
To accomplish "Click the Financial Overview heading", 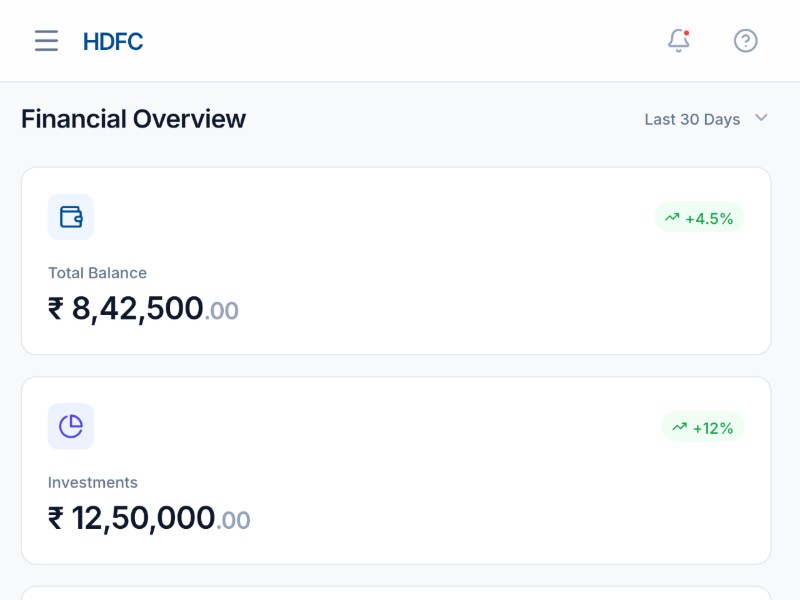I will [133, 119].
